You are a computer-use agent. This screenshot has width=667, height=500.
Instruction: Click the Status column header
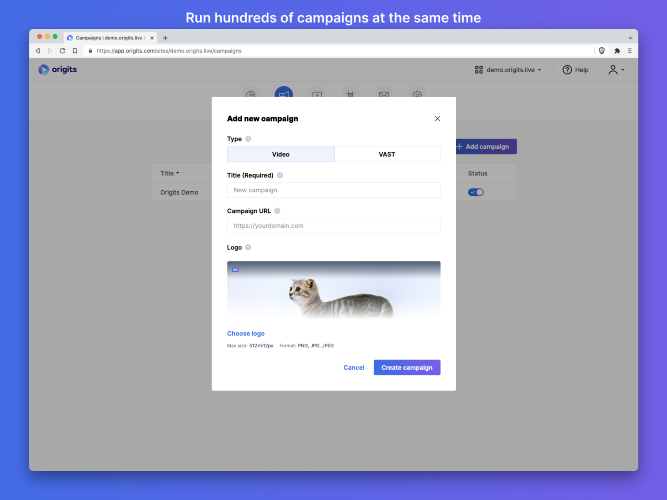477,173
